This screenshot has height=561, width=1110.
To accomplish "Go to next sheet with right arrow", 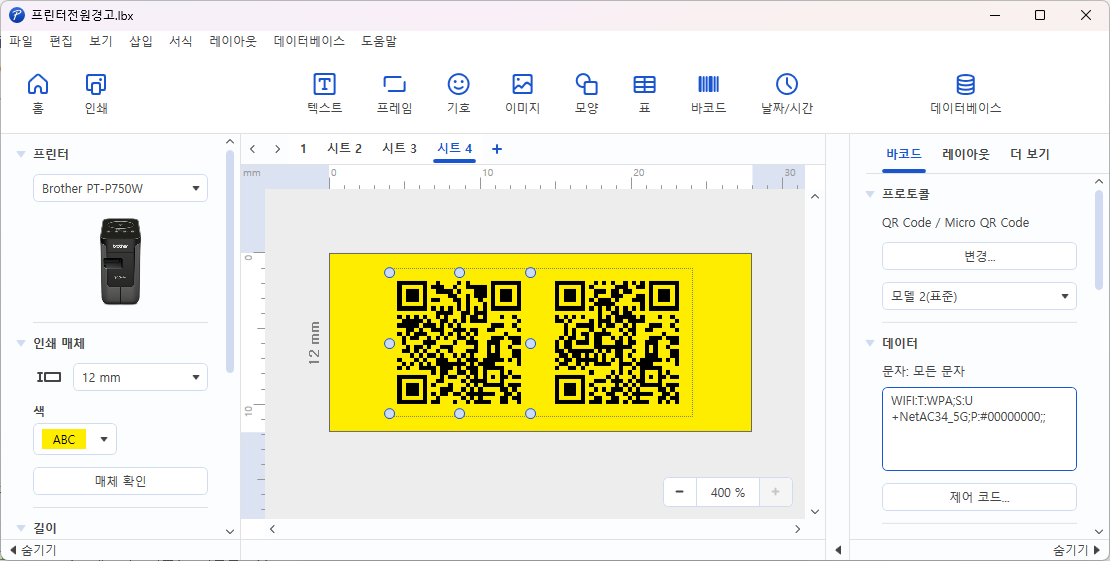I will (x=278, y=149).
